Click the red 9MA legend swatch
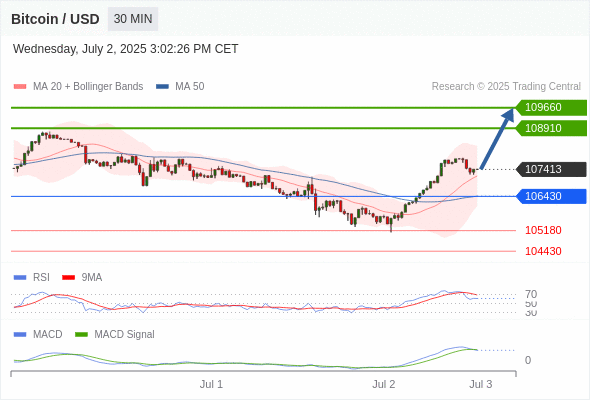This screenshot has height=400, width=590. (x=68, y=278)
